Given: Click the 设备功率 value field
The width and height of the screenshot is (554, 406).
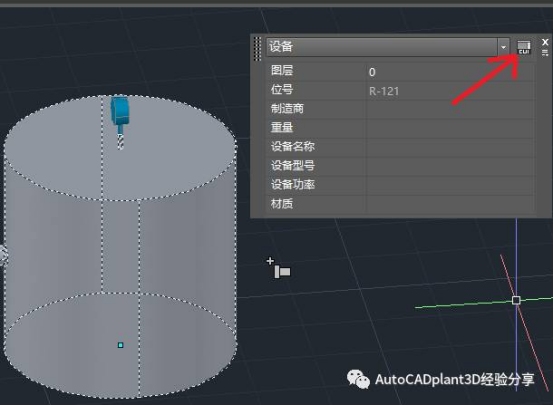Looking at the screenshot, I should tap(450, 186).
